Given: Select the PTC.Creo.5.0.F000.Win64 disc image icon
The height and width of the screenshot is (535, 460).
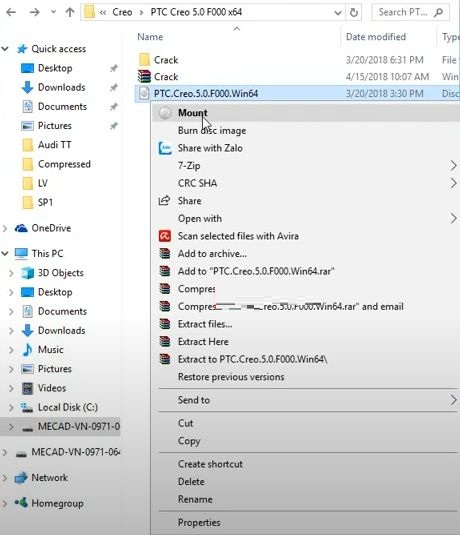Looking at the screenshot, I should click(144, 93).
